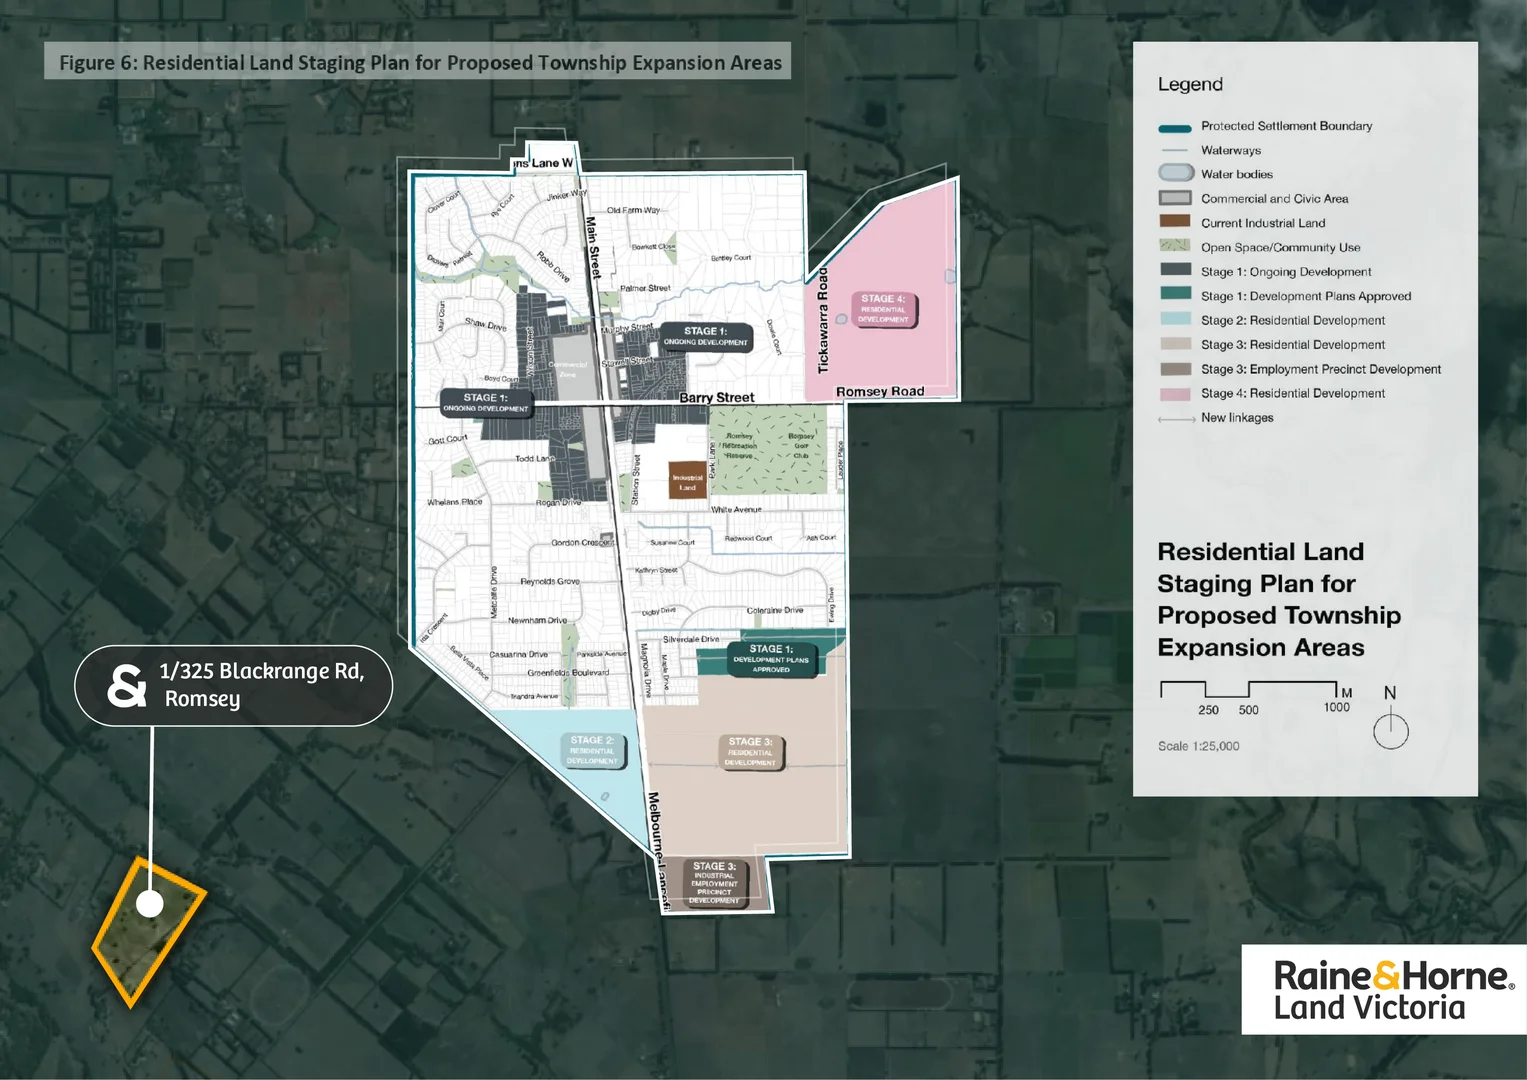1527x1080 pixels.
Task: Pick the Stage 2 light blue legend swatch
Action: 1175,320
